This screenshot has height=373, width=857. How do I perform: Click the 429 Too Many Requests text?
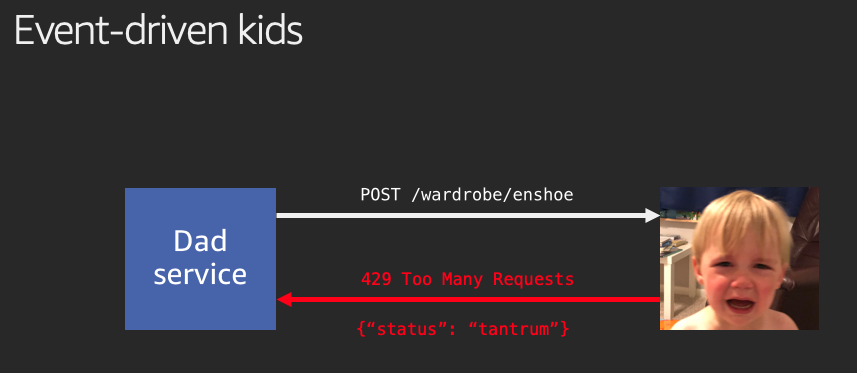(467, 279)
